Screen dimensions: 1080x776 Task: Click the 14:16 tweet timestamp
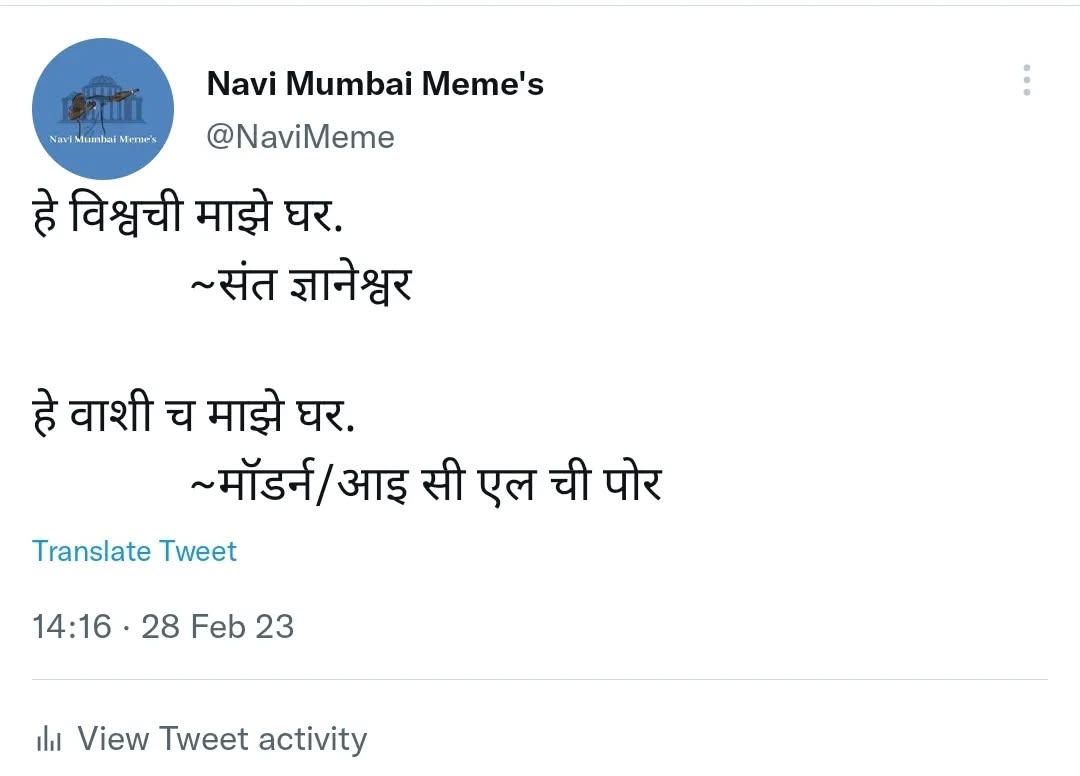72,627
